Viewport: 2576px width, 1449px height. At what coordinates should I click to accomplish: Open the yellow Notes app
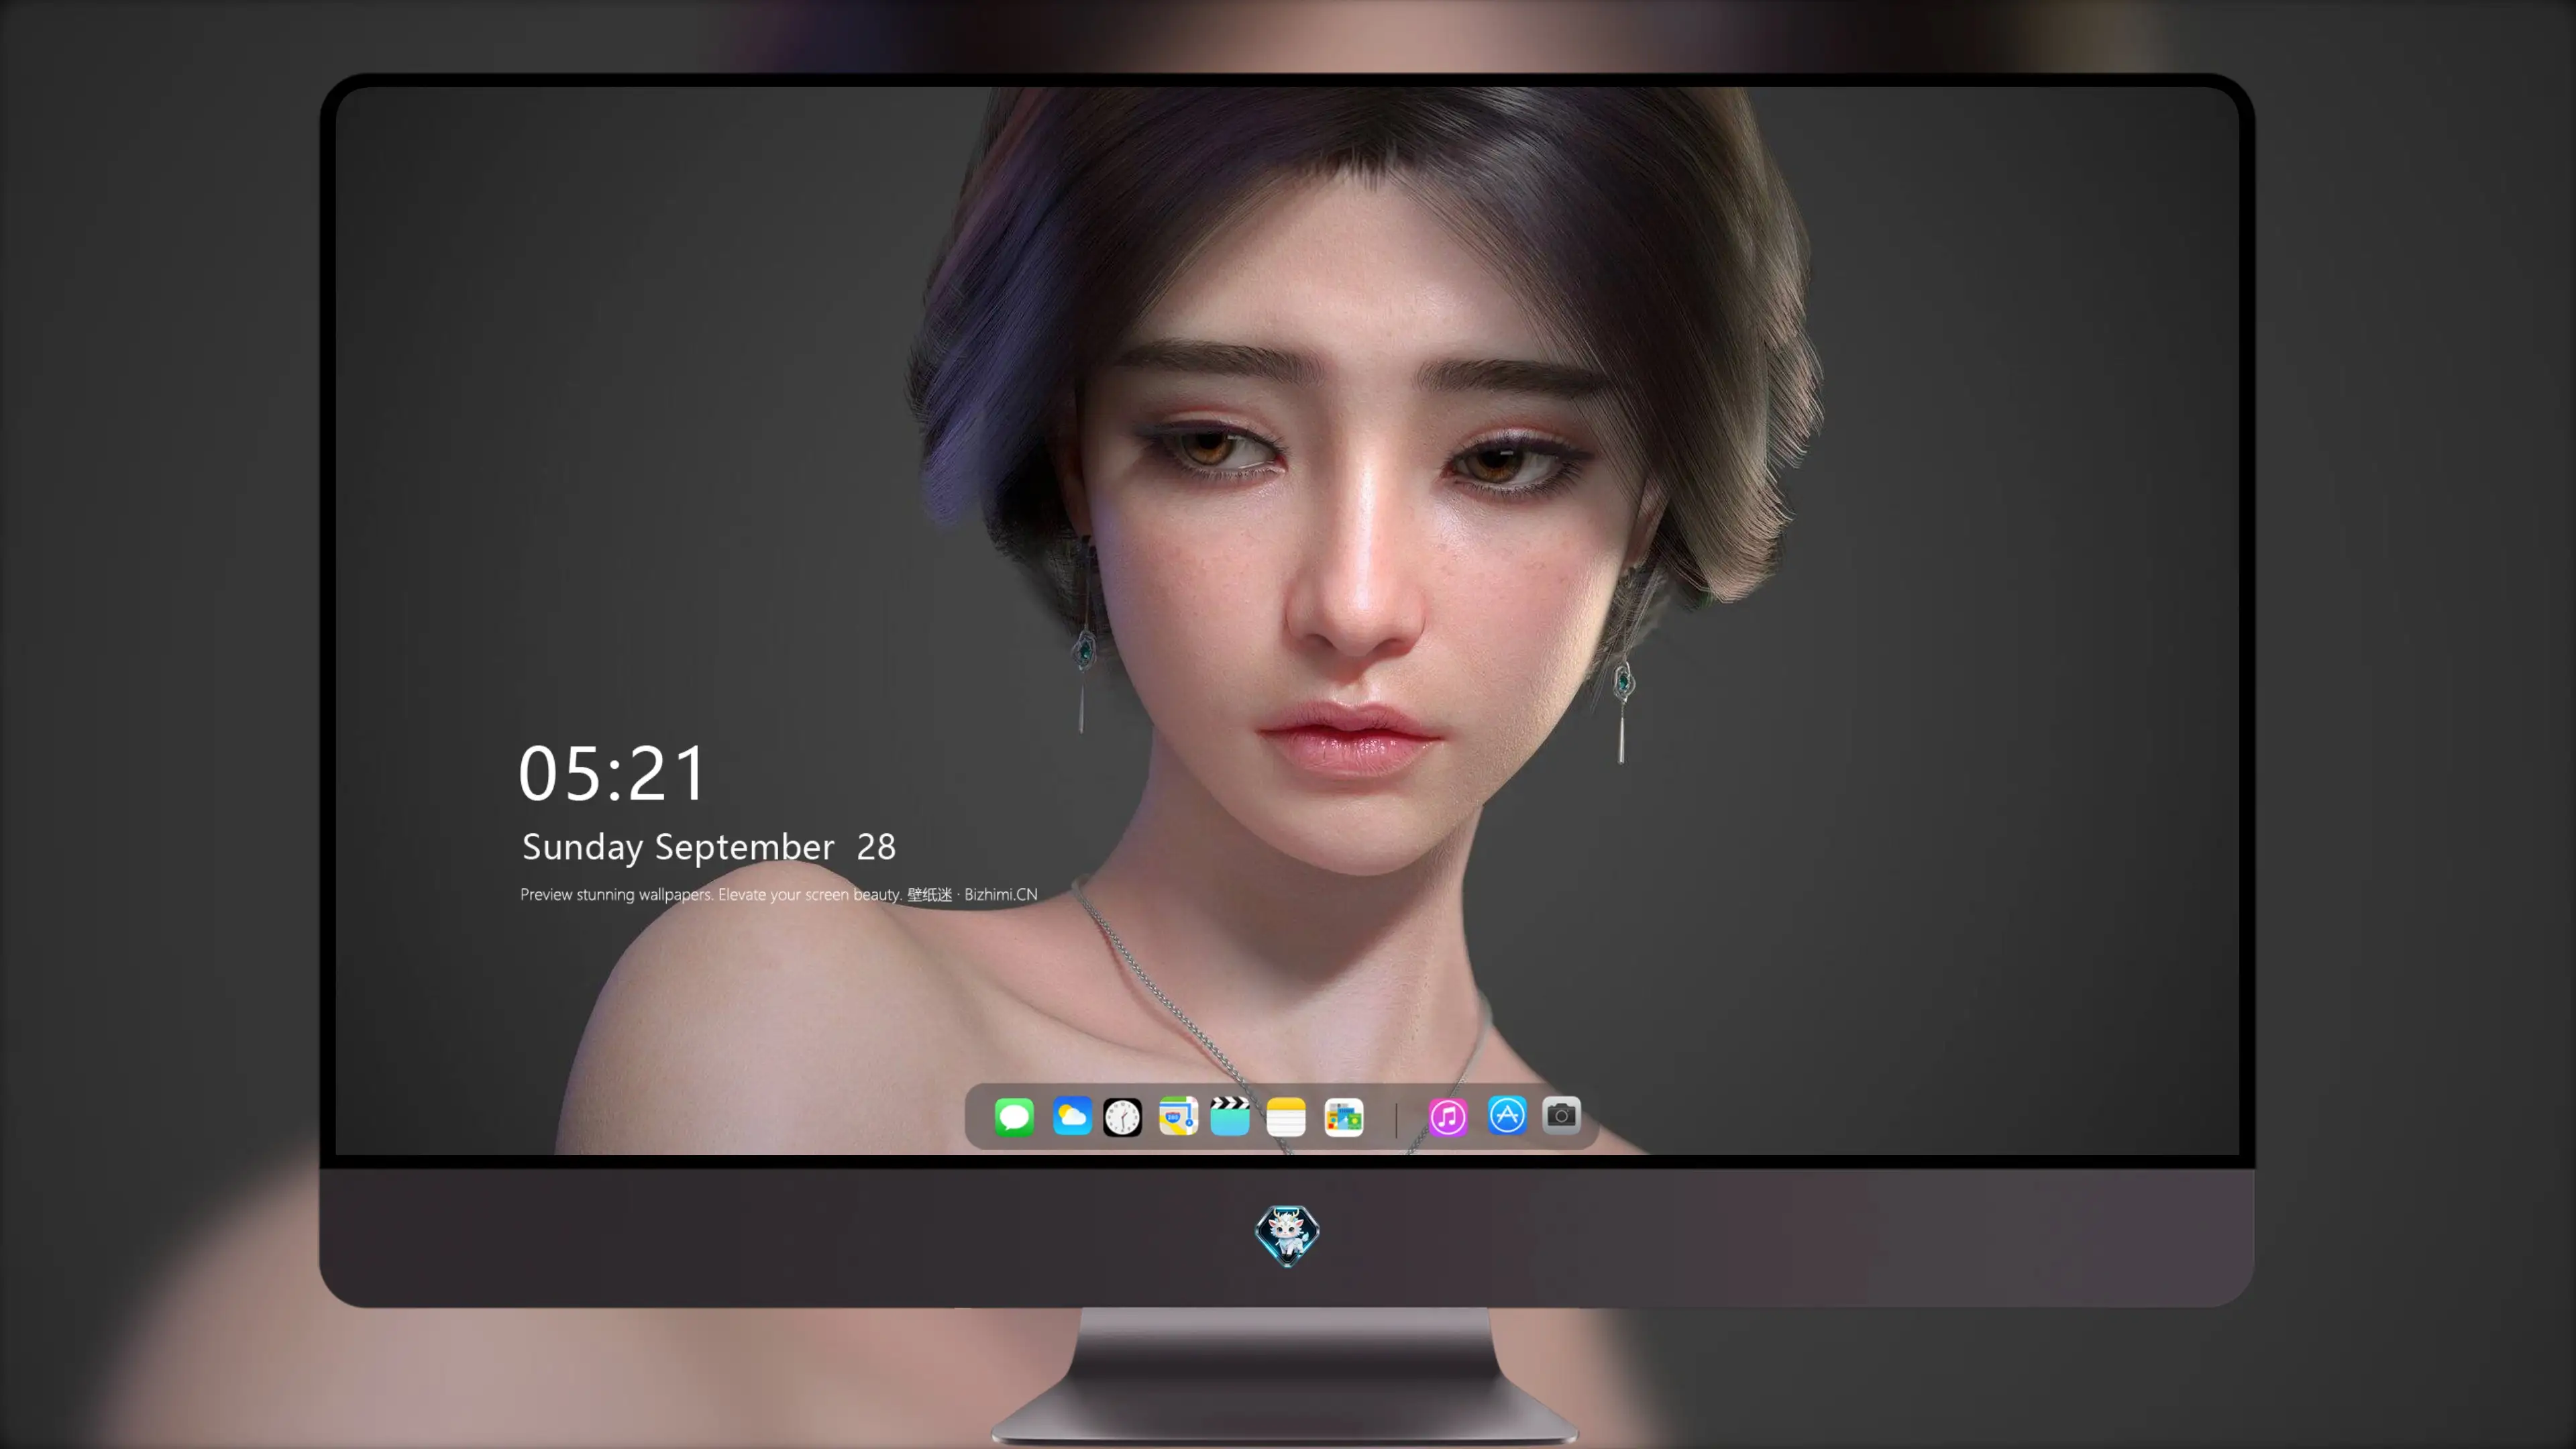pyautogui.click(x=1286, y=1117)
